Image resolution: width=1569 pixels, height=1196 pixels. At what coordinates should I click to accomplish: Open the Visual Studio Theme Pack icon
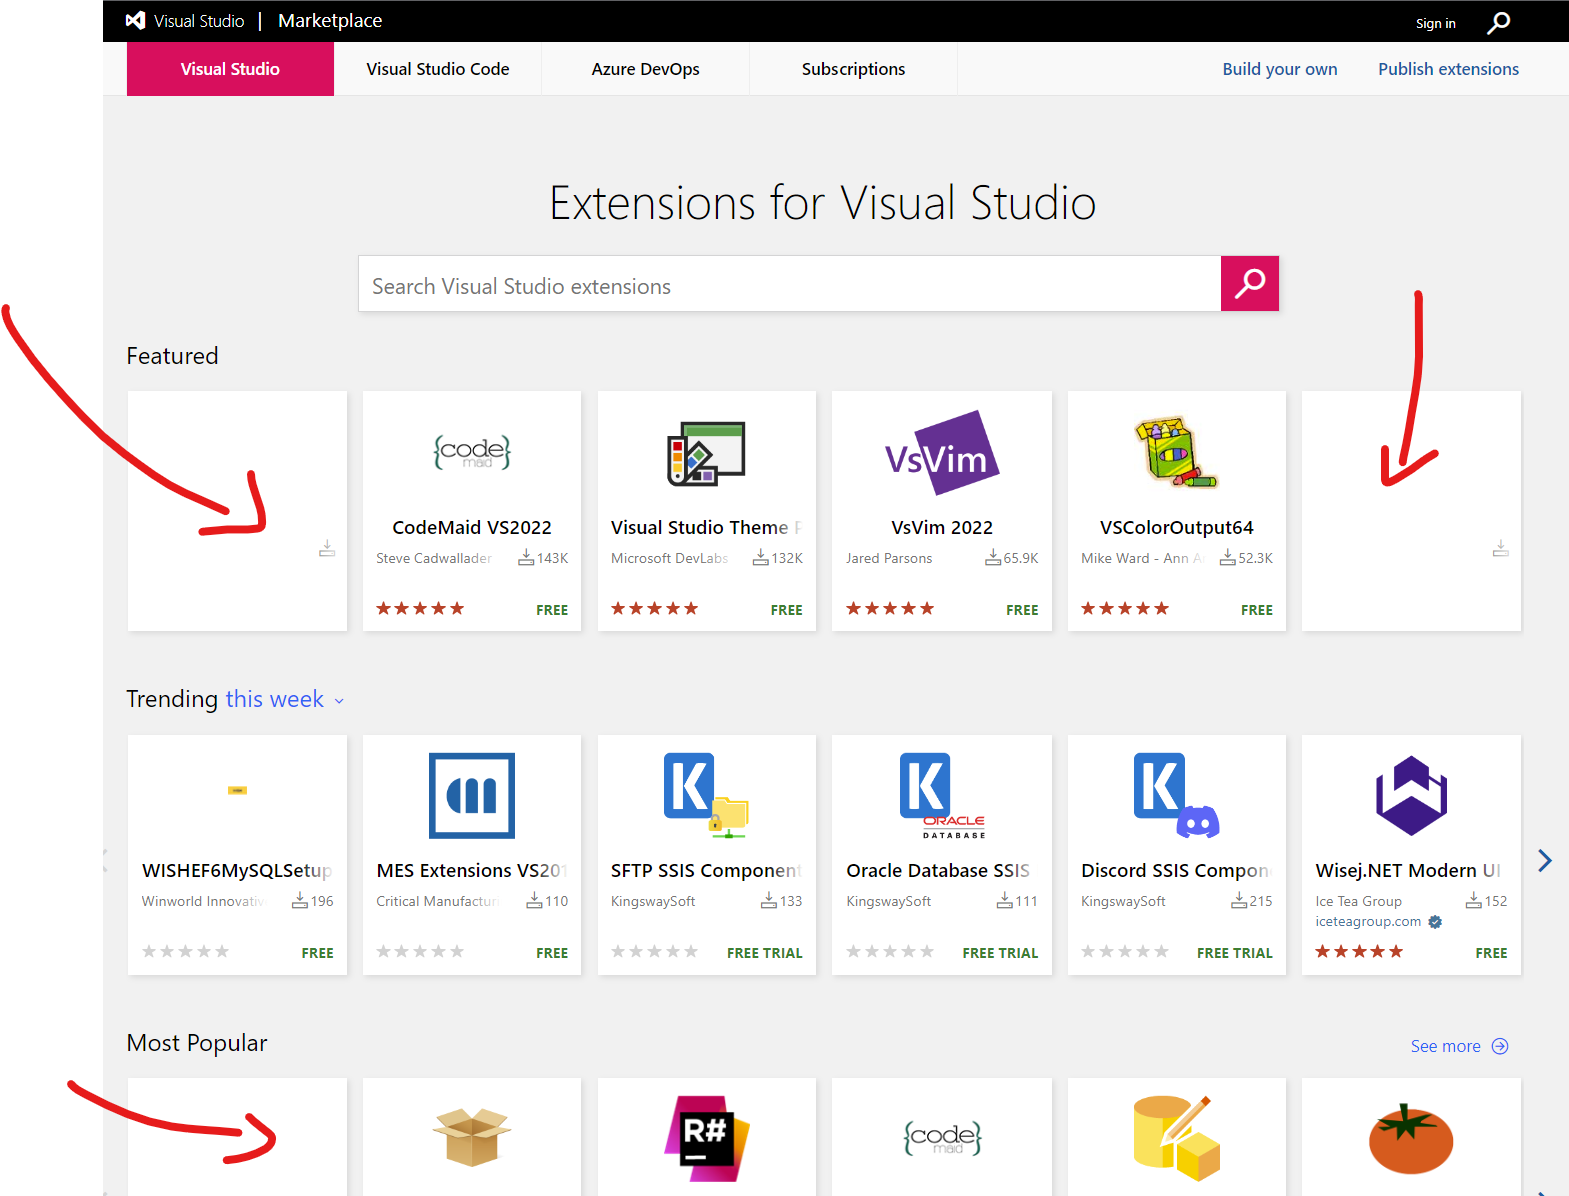click(x=706, y=454)
